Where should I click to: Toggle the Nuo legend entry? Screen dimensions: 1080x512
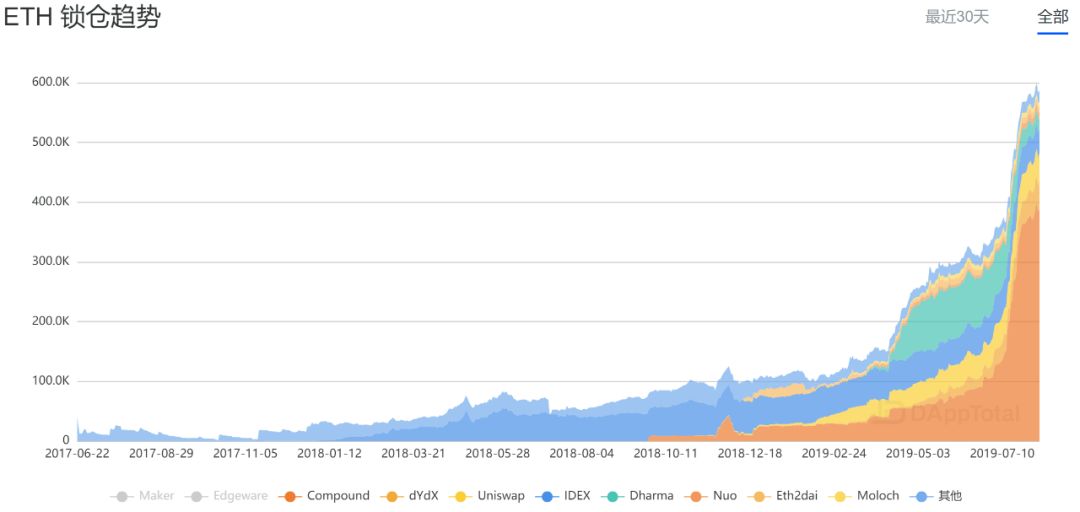[x=709, y=495]
